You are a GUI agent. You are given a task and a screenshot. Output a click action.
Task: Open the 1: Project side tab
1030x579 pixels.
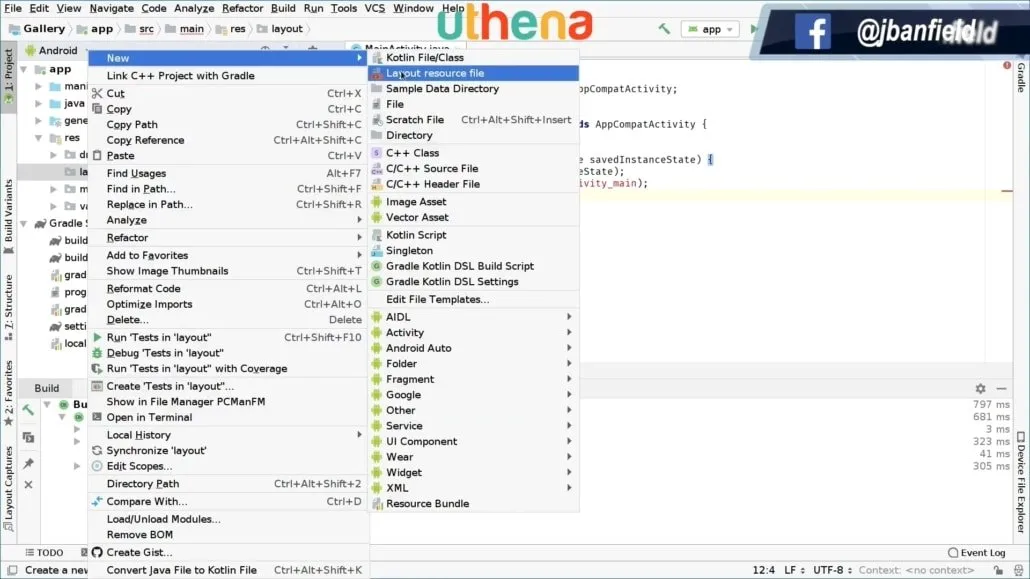coord(9,76)
